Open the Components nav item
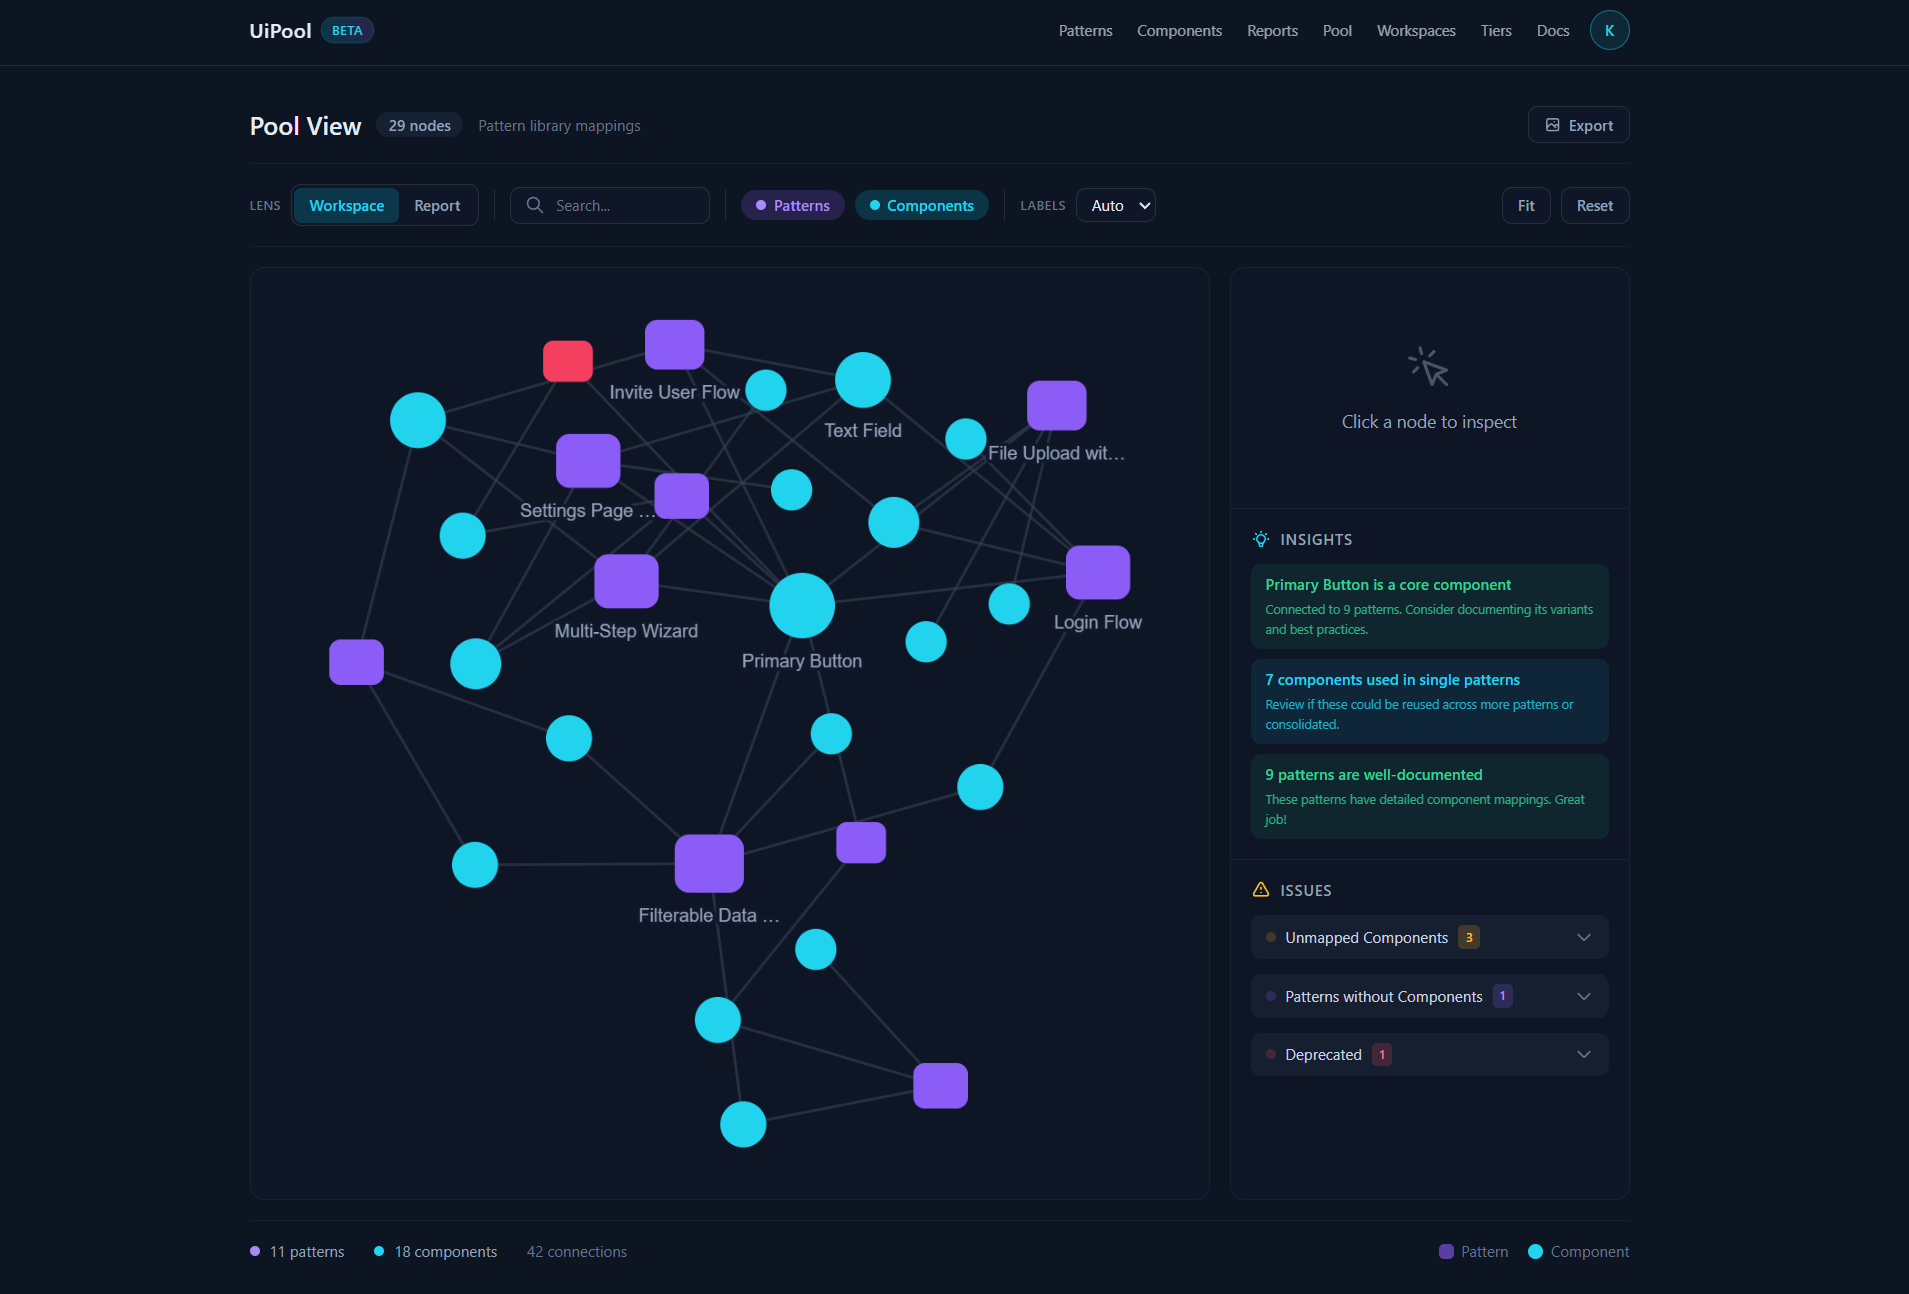The width and height of the screenshot is (1909, 1294). 1179,31
